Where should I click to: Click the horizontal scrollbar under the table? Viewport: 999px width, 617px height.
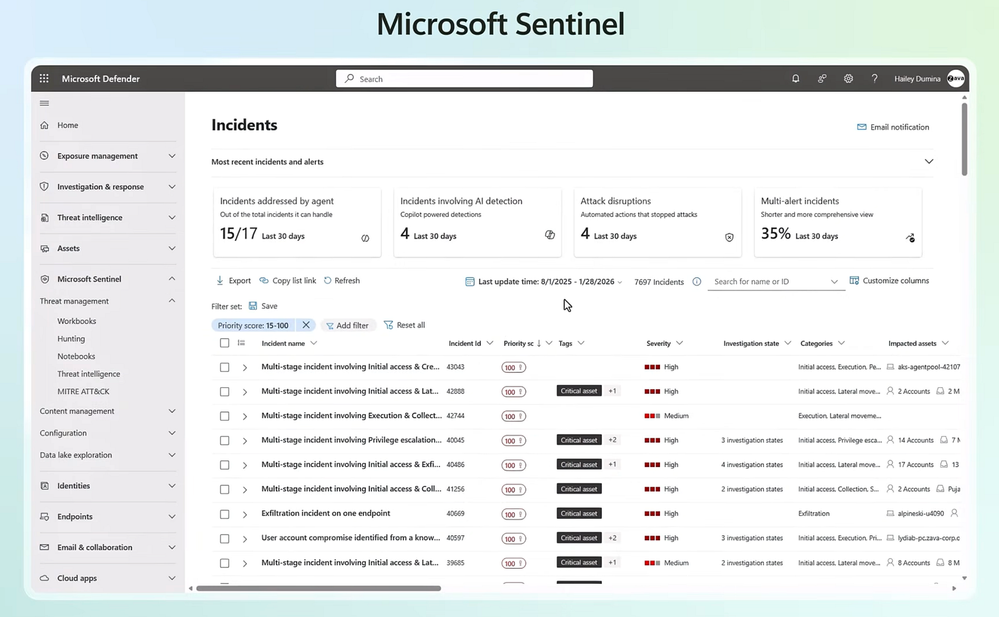[x=318, y=588]
